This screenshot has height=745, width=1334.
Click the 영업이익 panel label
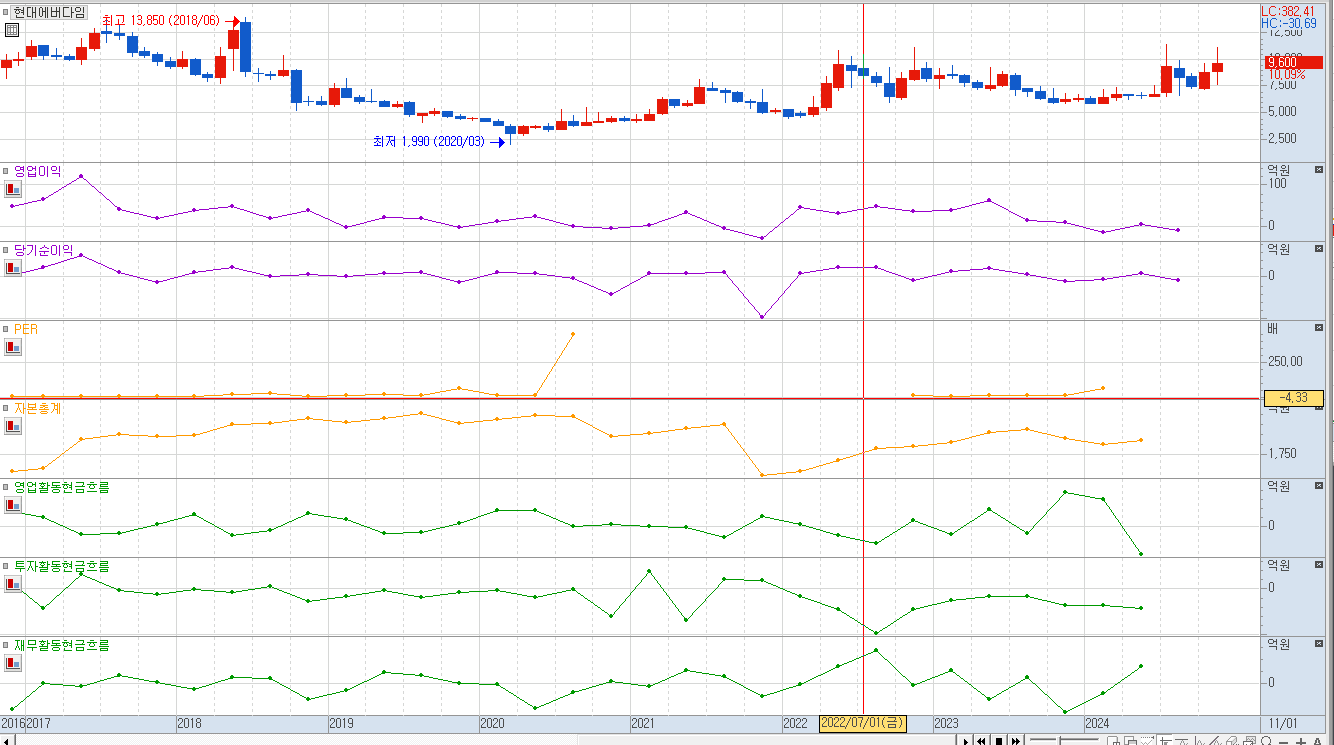pos(37,171)
